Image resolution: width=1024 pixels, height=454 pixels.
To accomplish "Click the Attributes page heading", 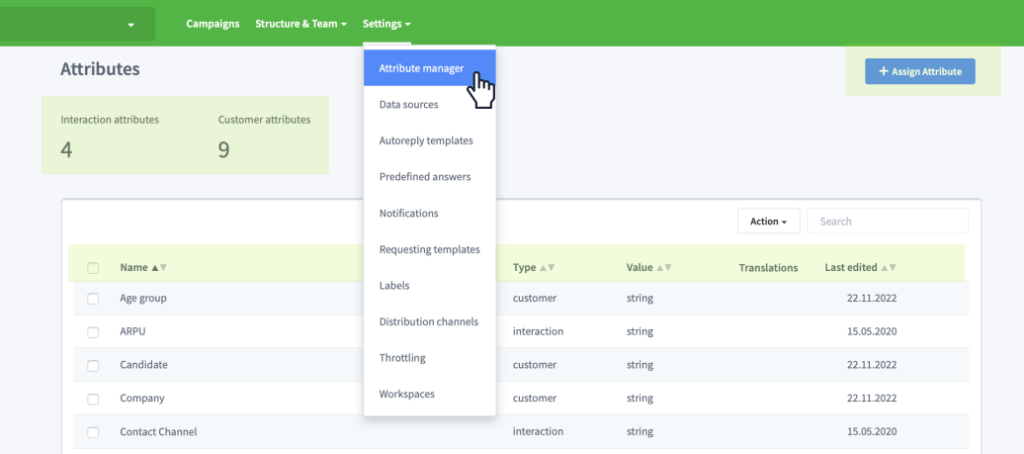I will click(x=100, y=69).
